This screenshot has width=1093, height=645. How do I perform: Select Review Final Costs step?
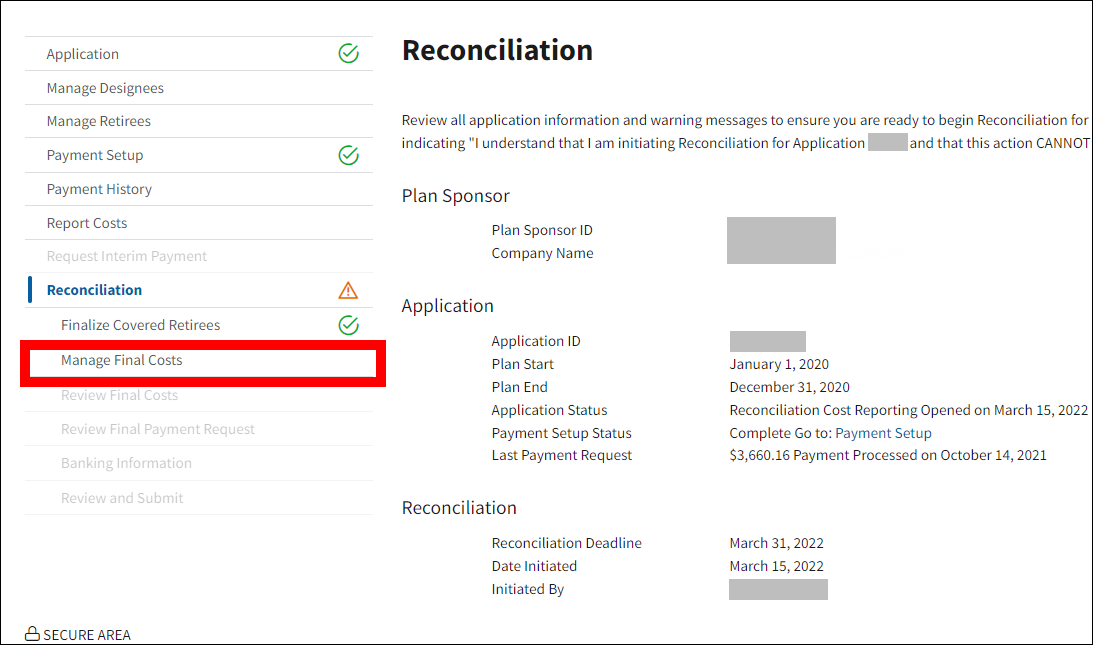(x=119, y=395)
